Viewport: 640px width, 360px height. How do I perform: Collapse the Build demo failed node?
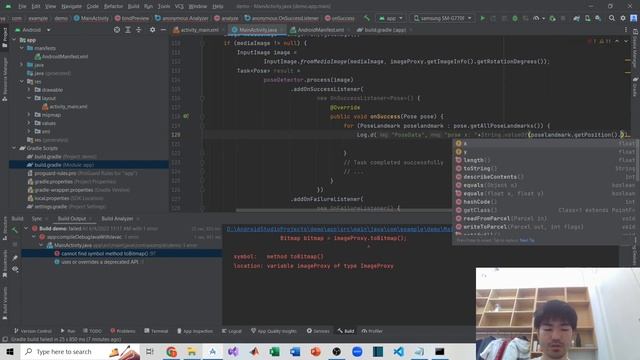coord(27,229)
